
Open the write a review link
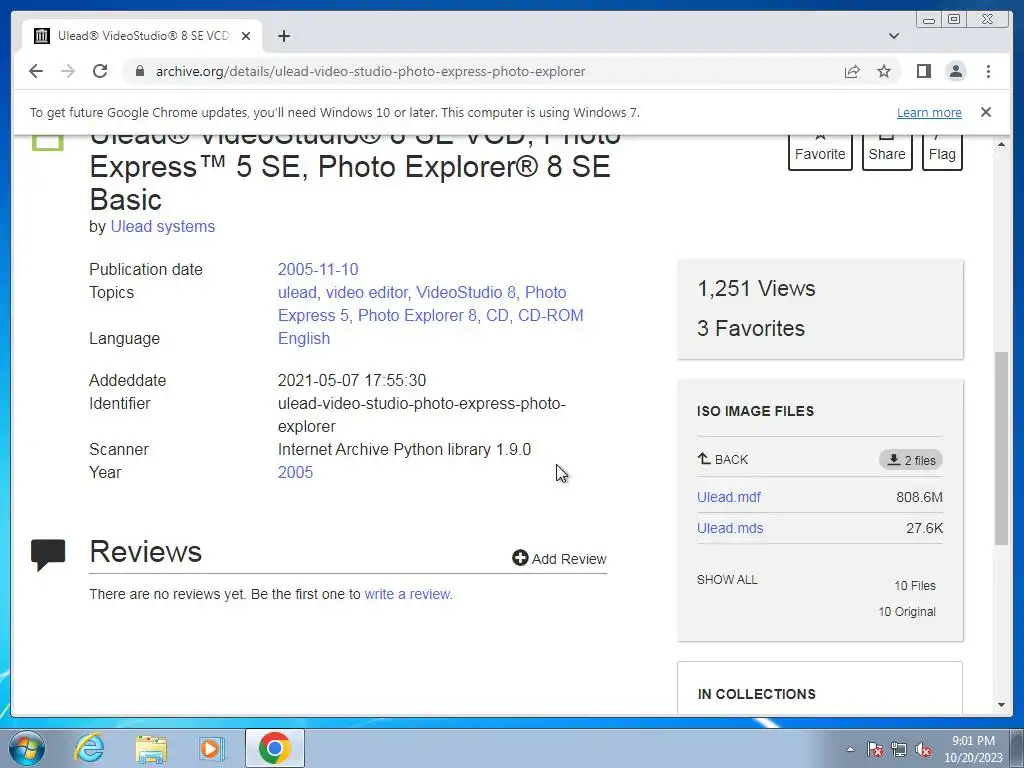(x=407, y=594)
